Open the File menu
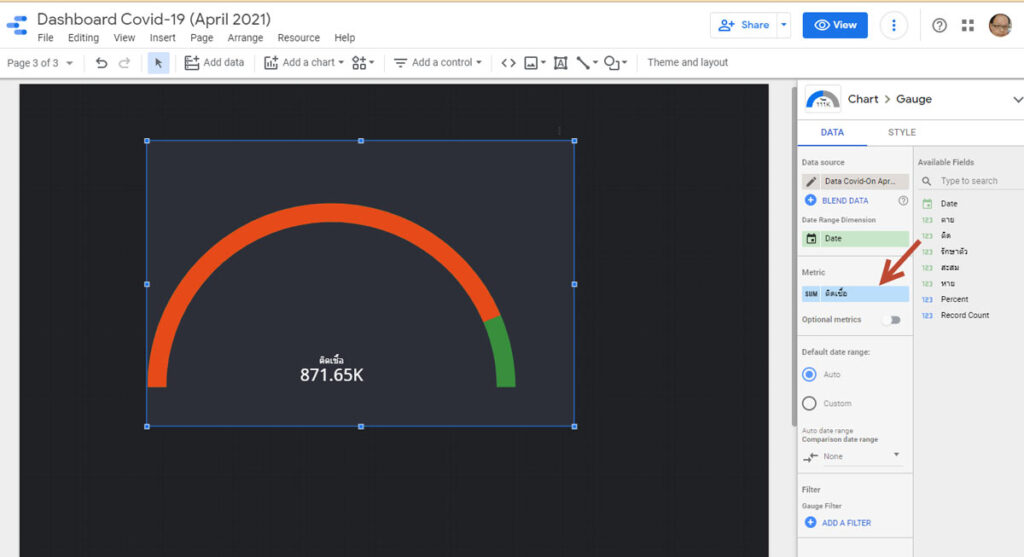 pos(46,38)
